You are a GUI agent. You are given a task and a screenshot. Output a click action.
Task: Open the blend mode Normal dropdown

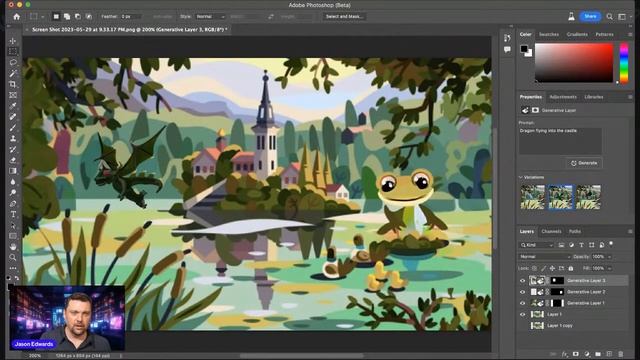[544, 257]
